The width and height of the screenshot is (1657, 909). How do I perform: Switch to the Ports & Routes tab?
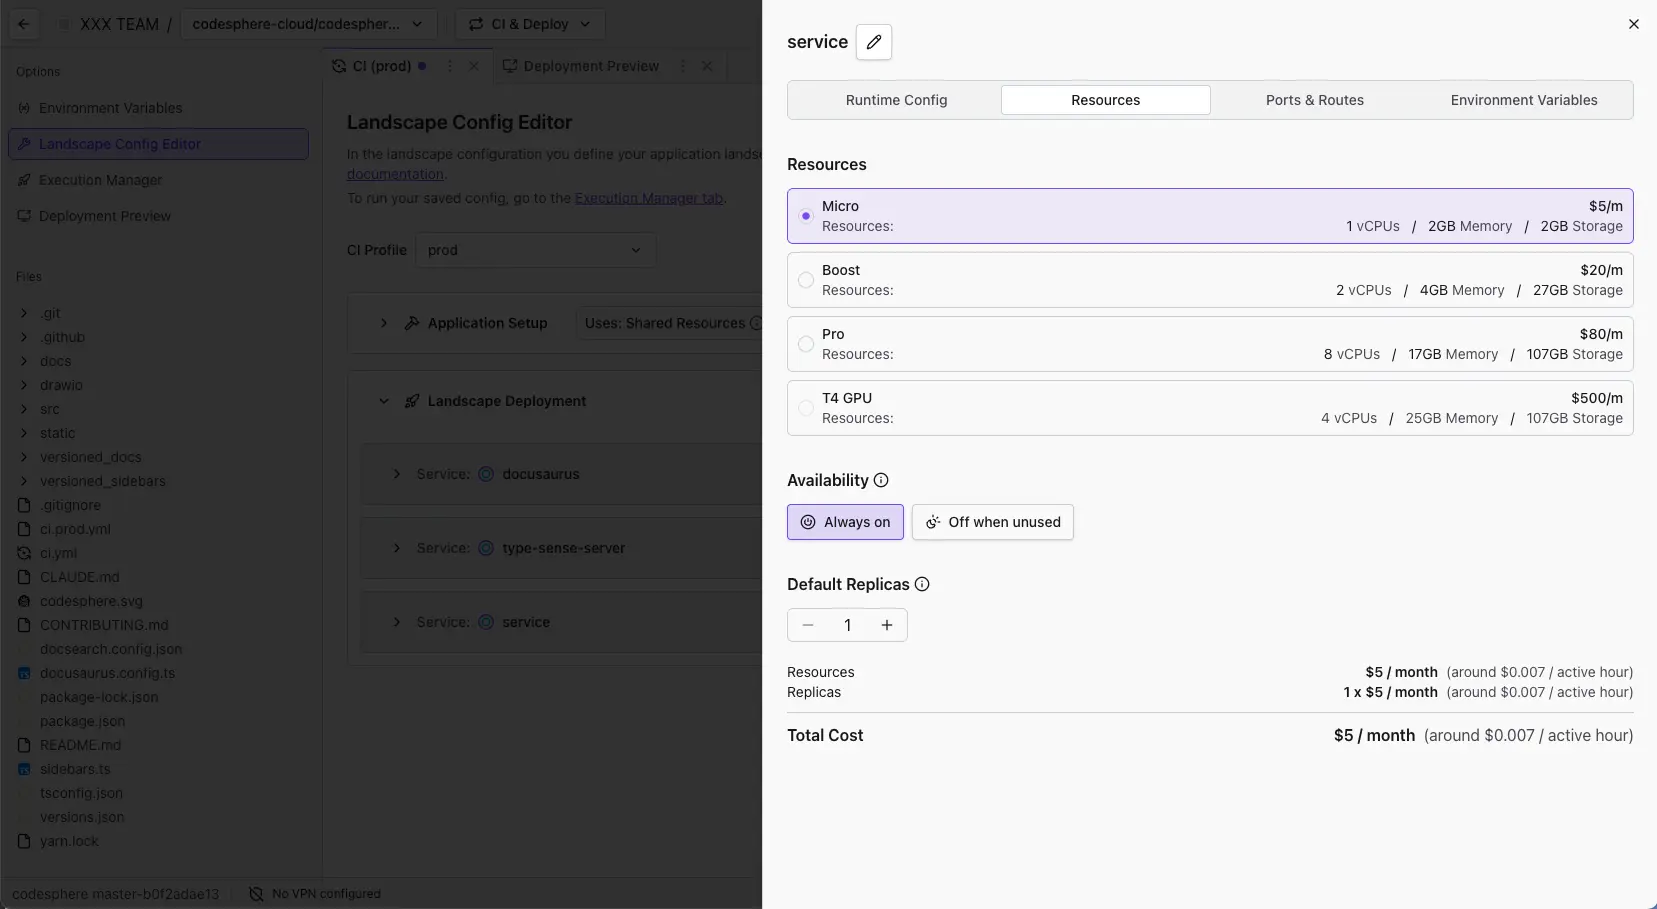coord(1314,100)
